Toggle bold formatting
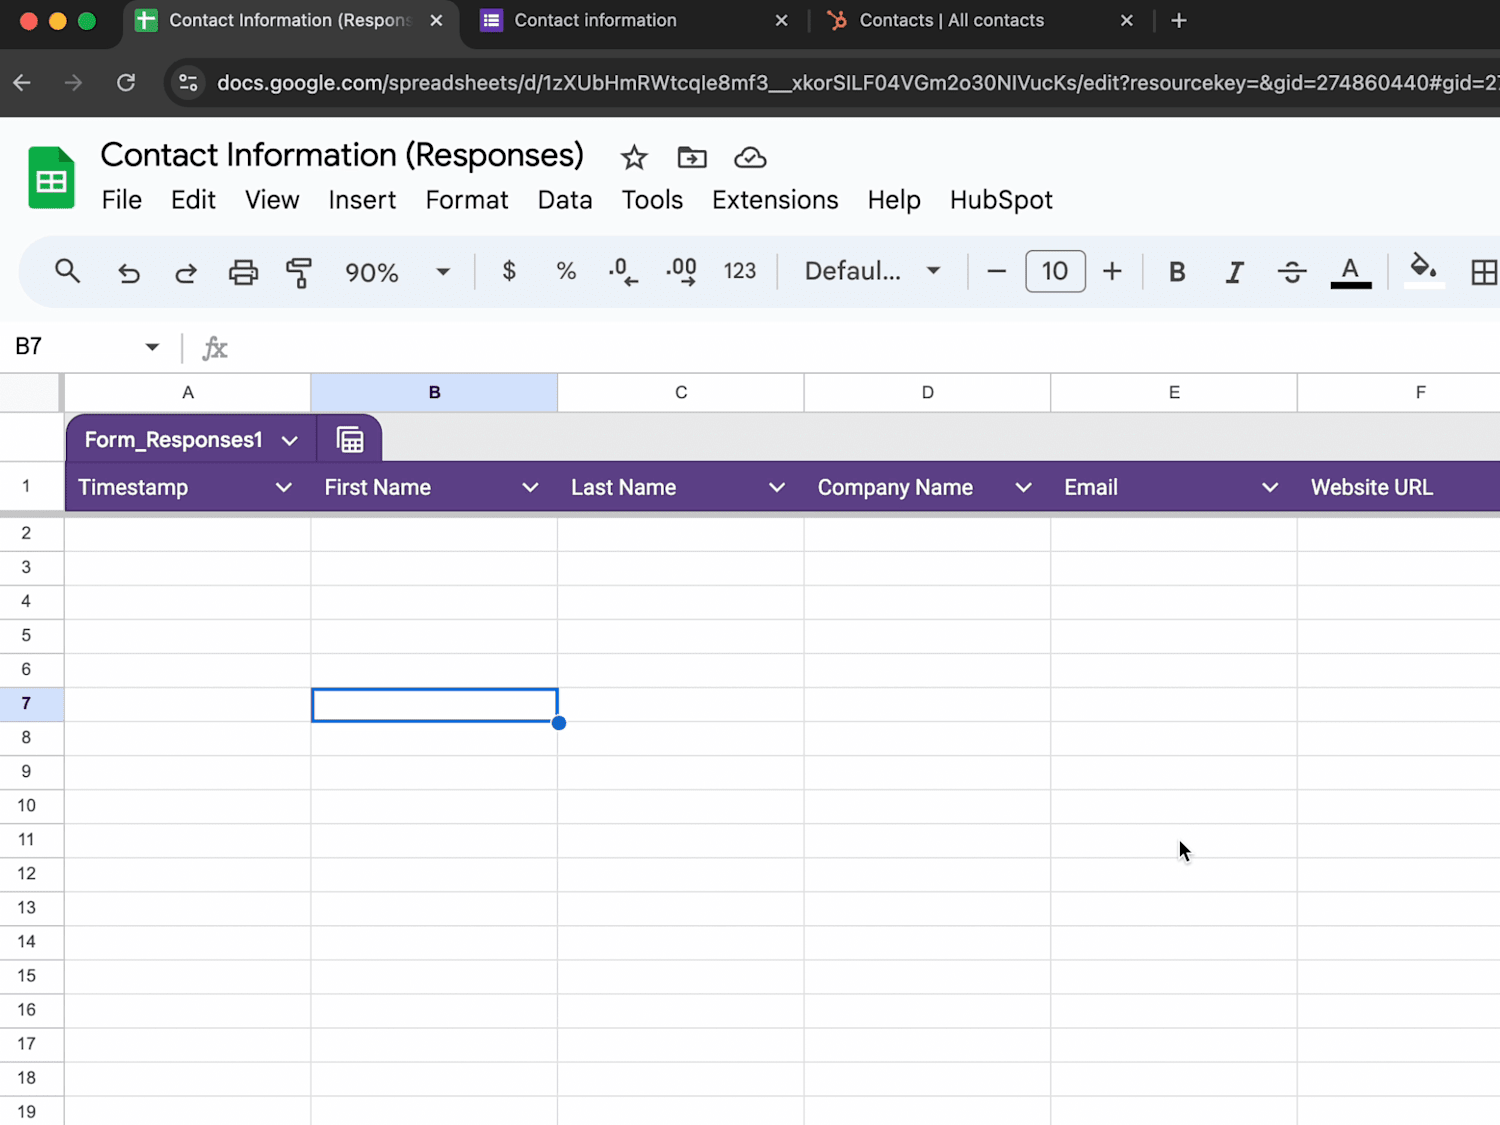The height and width of the screenshot is (1125, 1500). click(x=1177, y=272)
